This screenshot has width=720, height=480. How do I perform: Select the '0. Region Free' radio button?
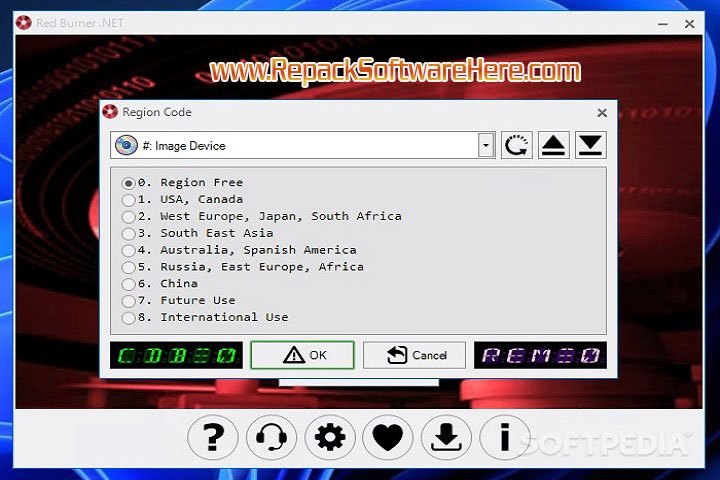point(129,183)
